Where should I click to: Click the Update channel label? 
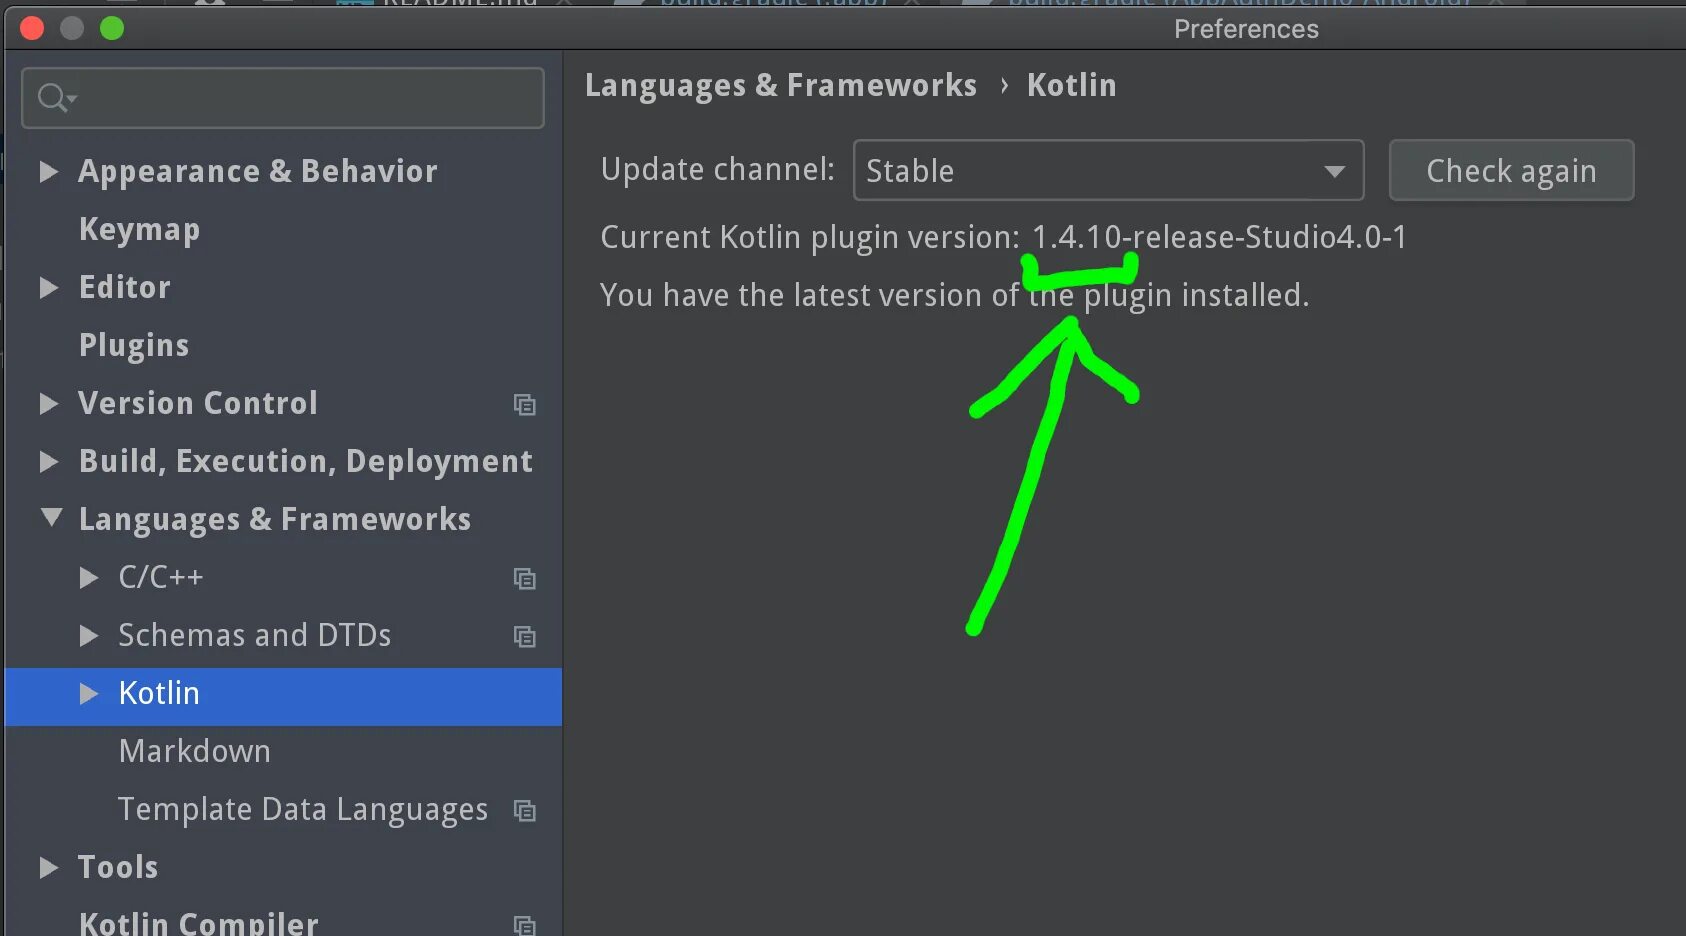pyautogui.click(x=717, y=170)
